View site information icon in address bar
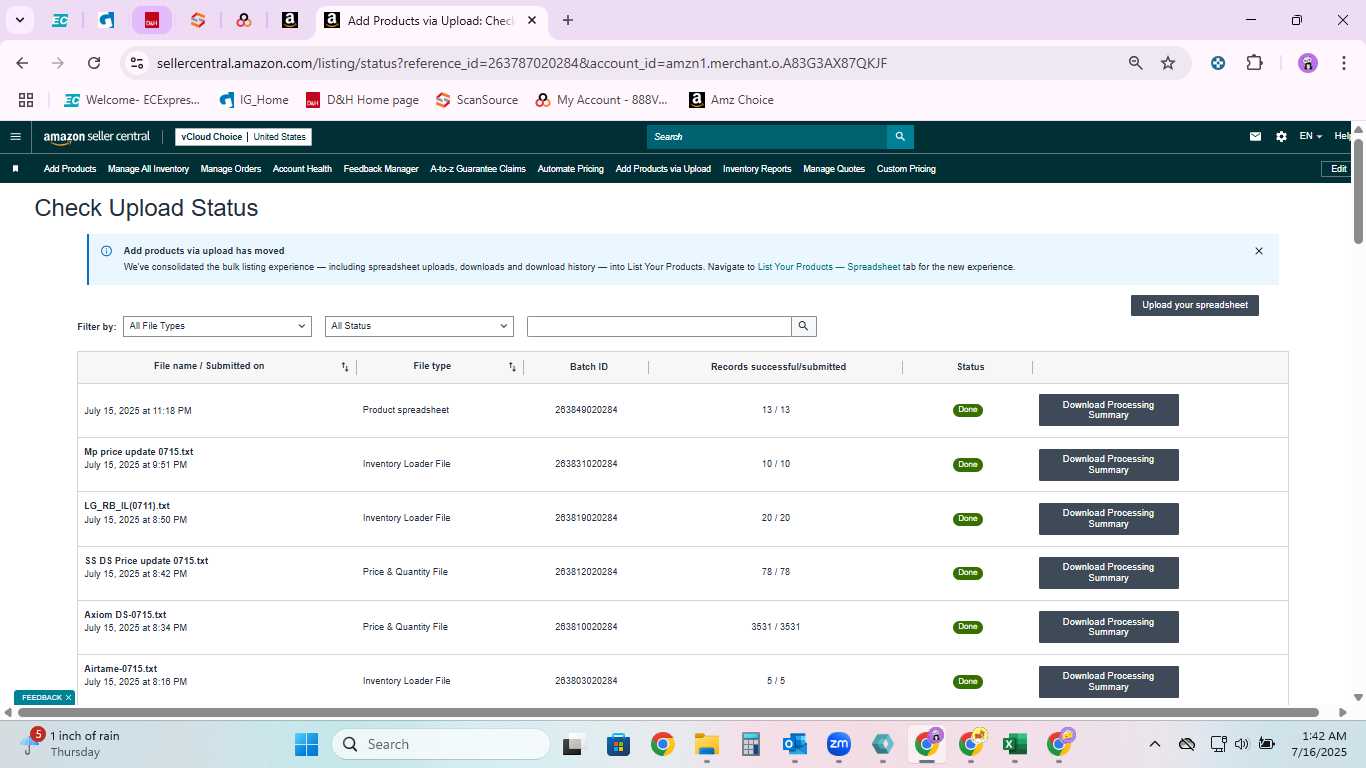Screen dimensions: 1366x768 (x=137, y=63)
